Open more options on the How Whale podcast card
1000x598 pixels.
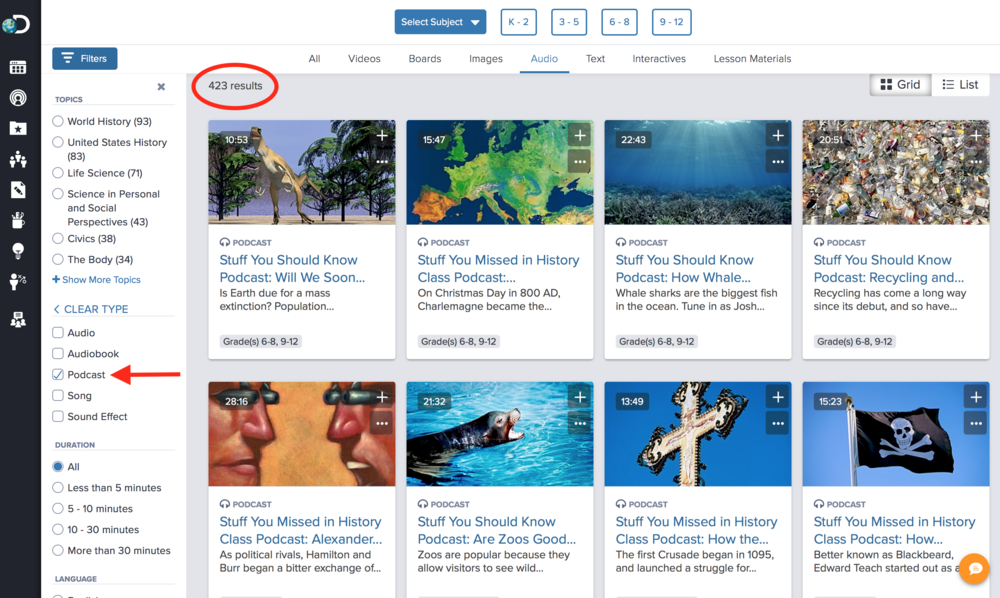pyautogui.click(x=778, y=161)
